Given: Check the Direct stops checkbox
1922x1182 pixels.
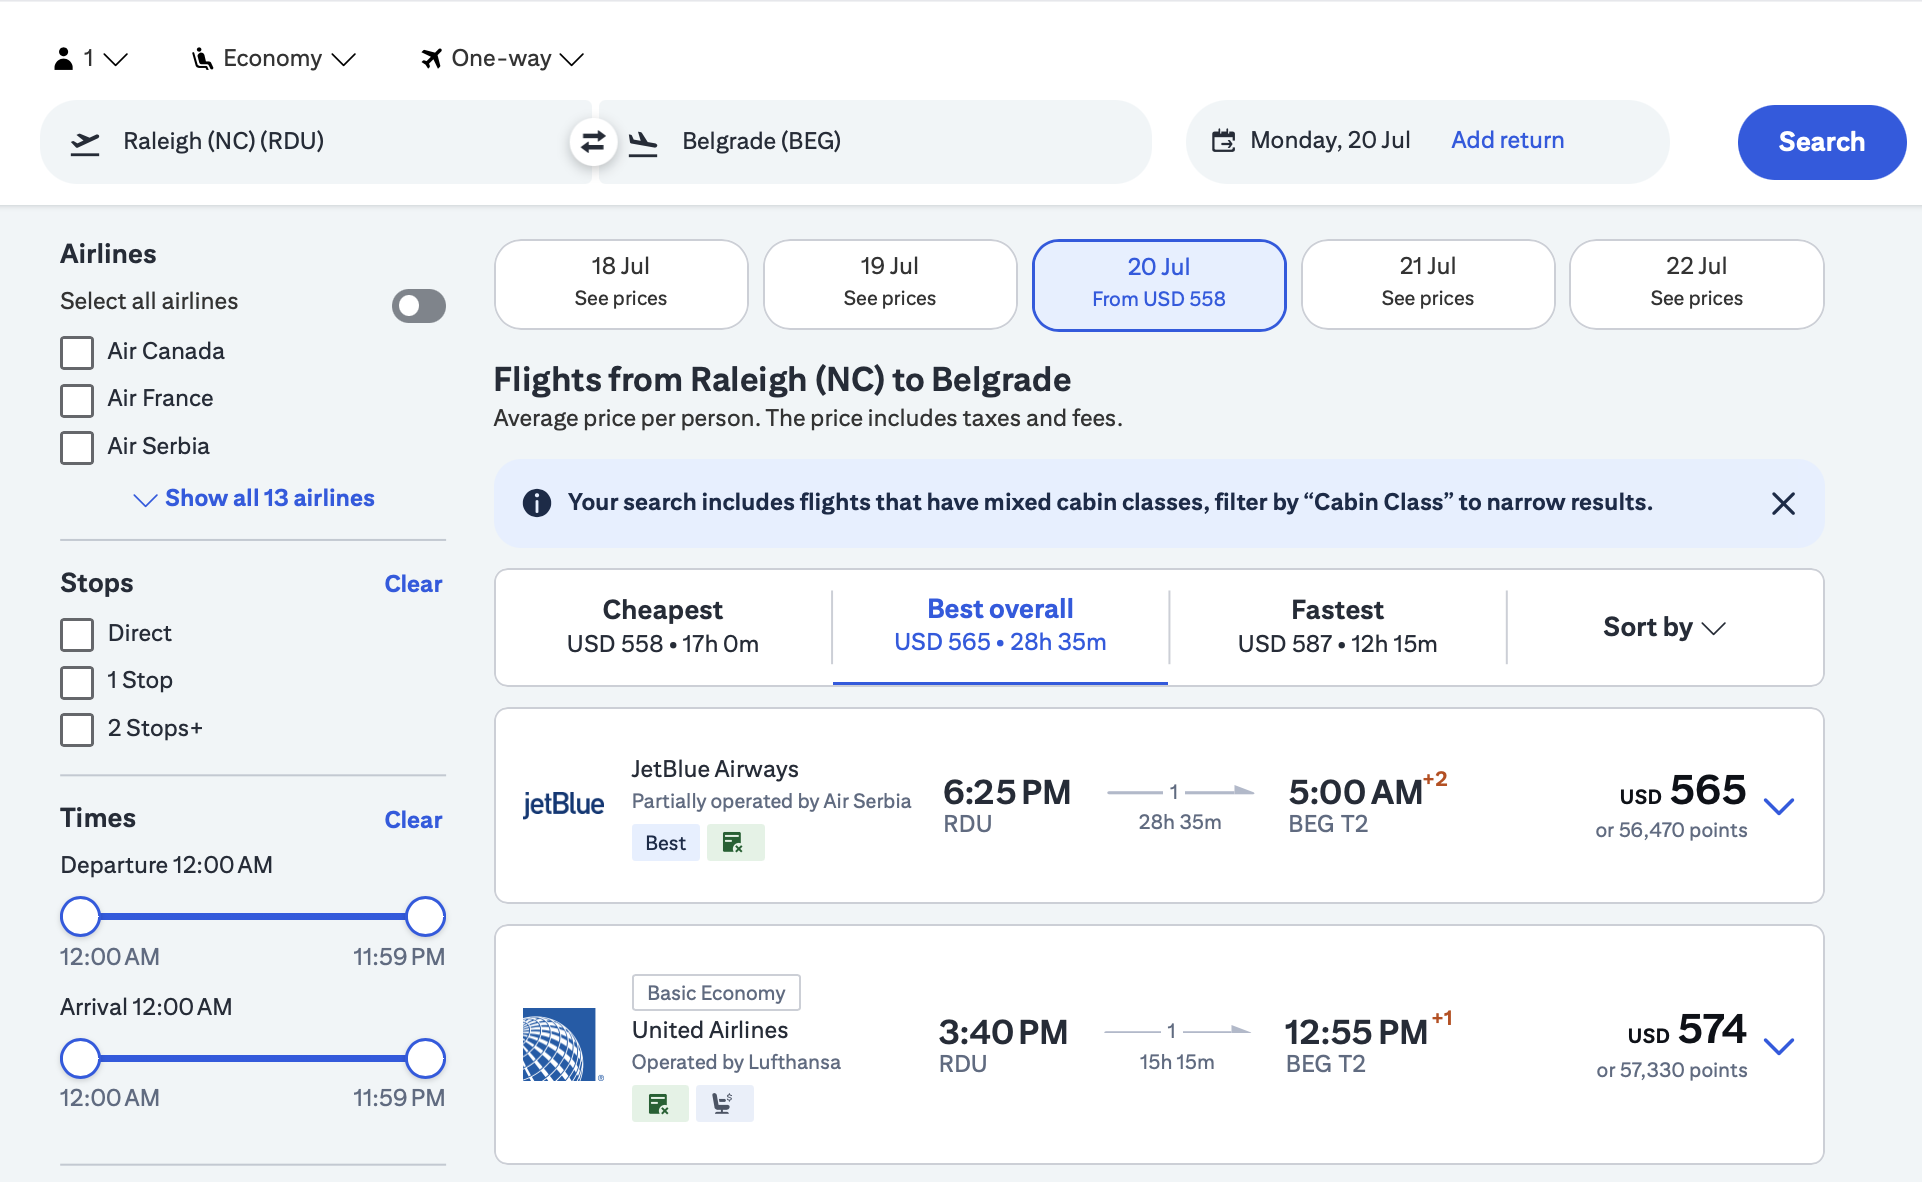Looking at the screenshot, I should pos(77,634).
